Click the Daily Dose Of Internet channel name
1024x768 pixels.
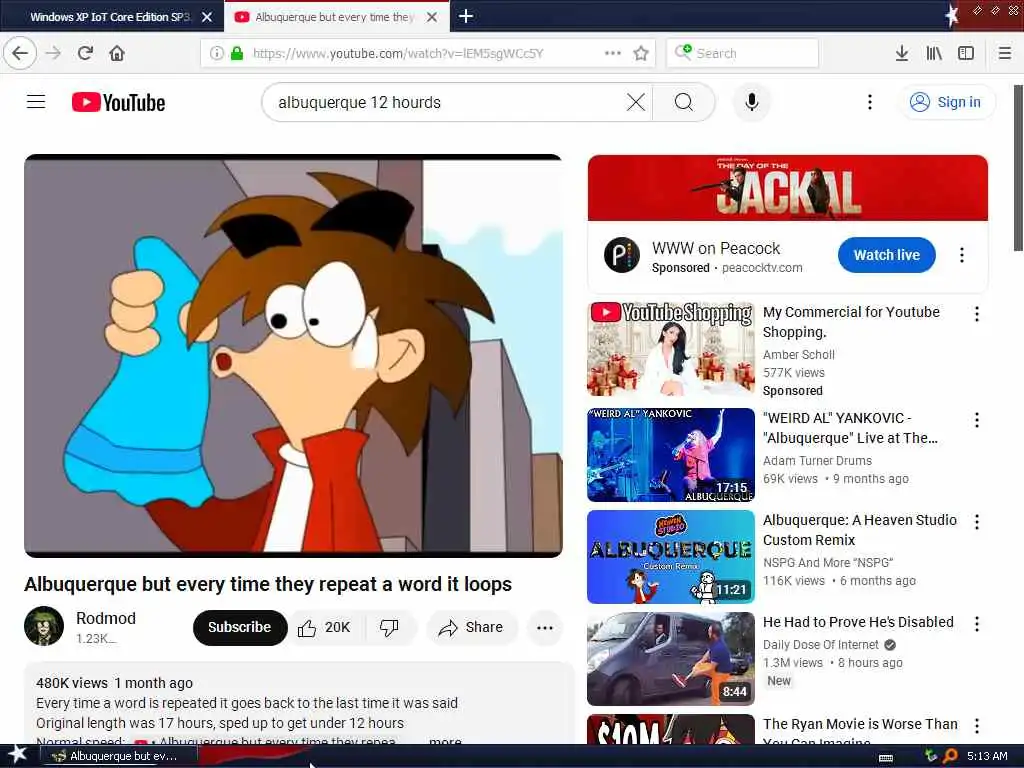coord(821,645)
